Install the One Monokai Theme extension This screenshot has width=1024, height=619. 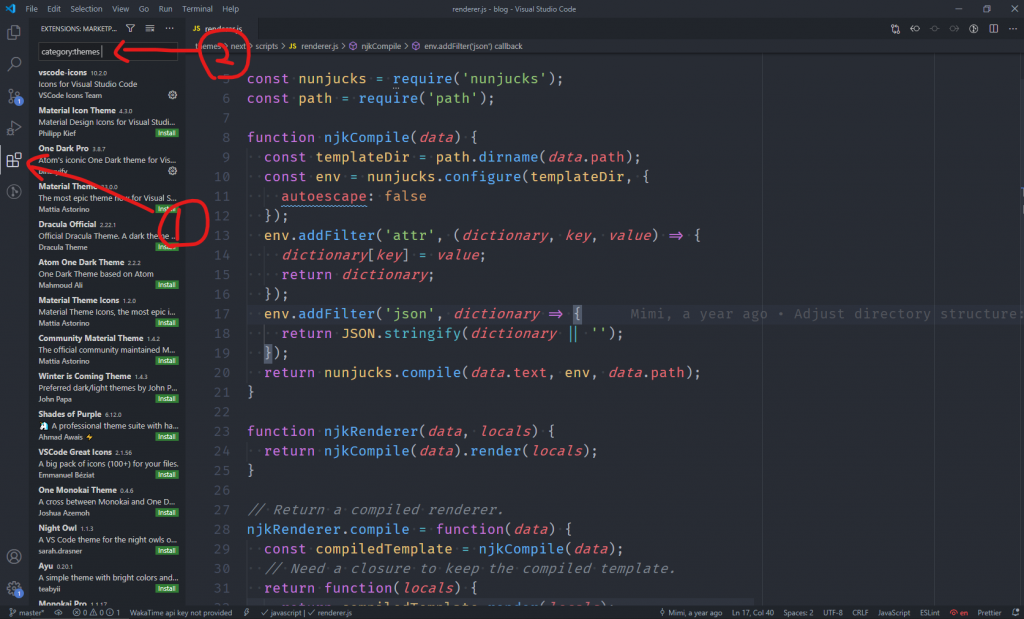point(167,513)
